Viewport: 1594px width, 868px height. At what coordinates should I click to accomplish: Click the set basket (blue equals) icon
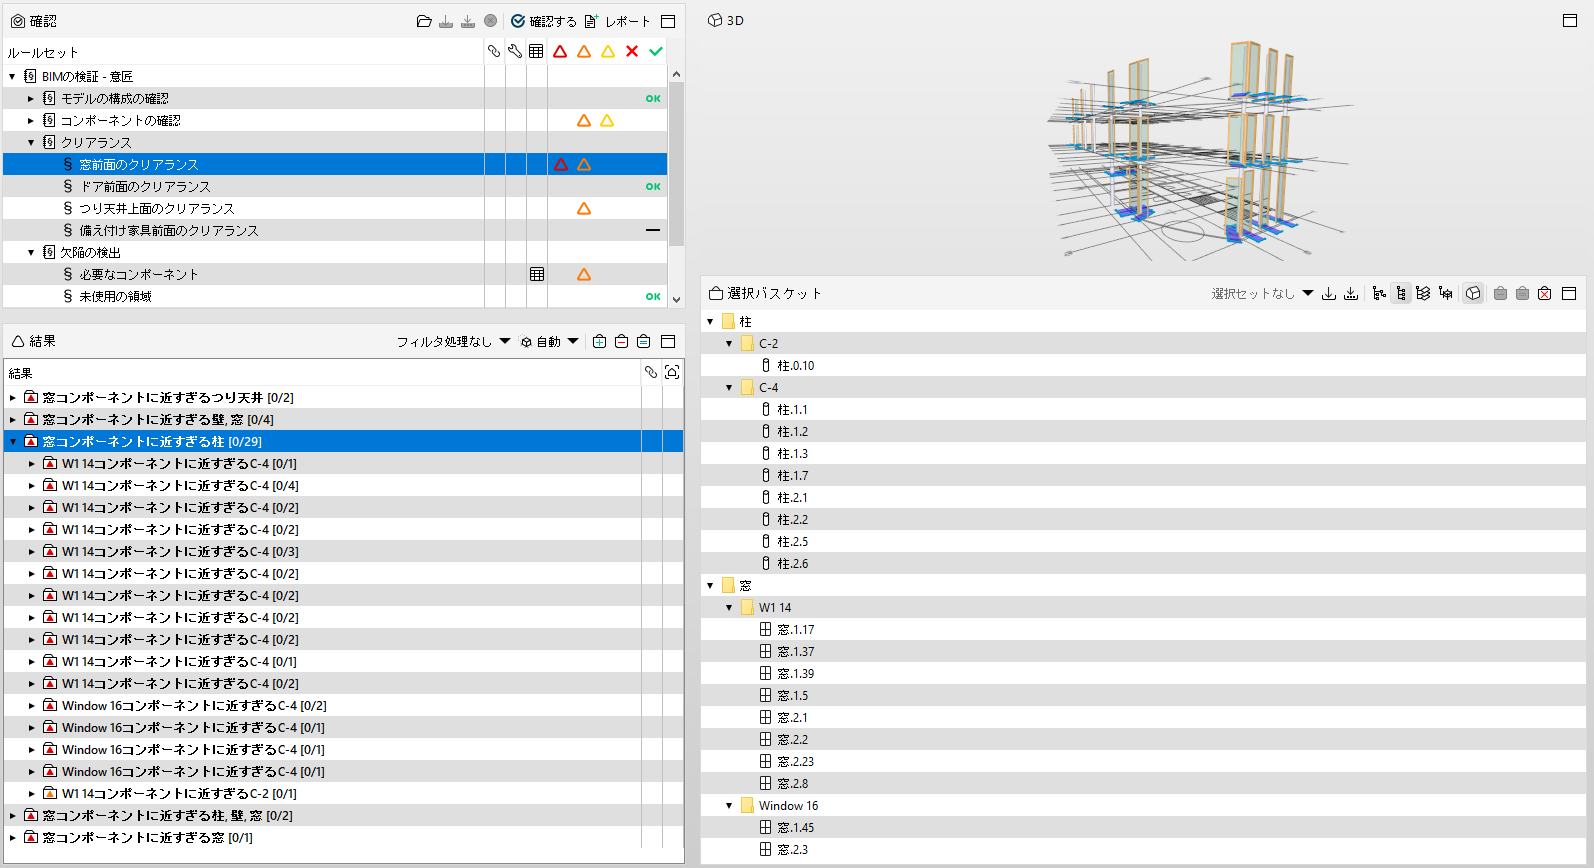pos(643,341)
